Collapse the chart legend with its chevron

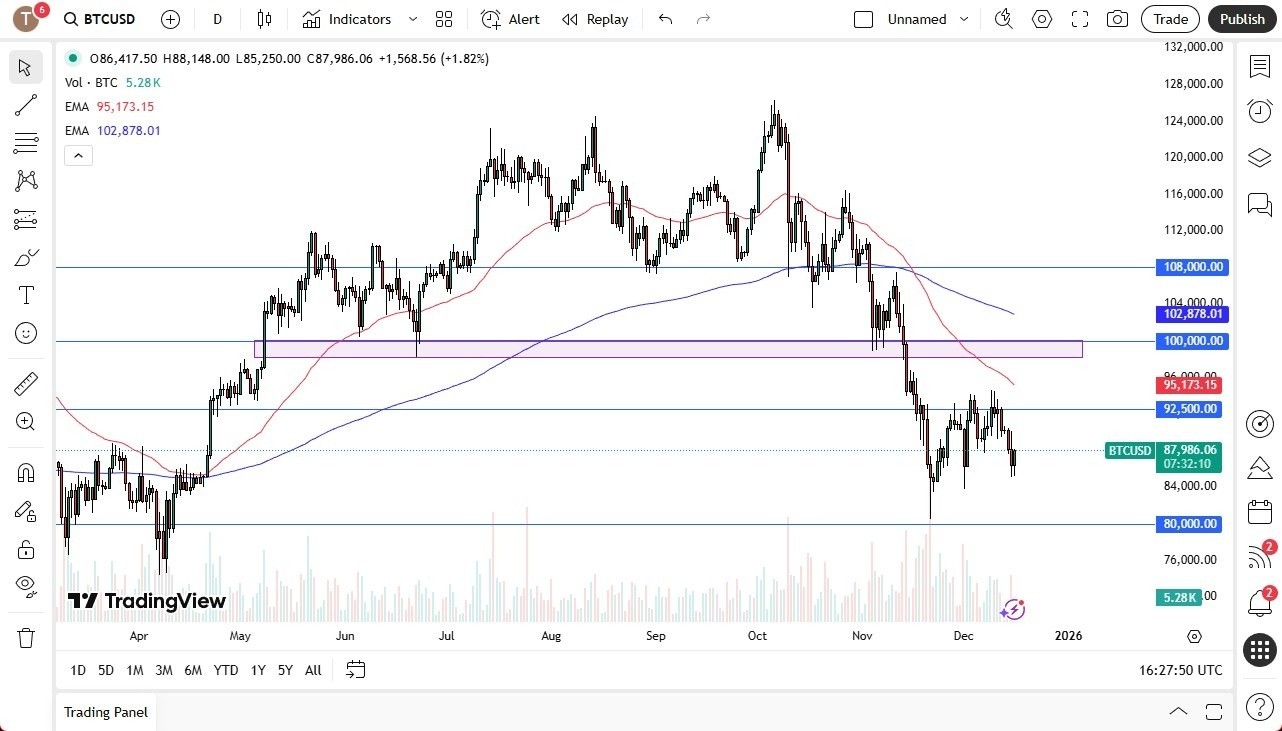[x=78, y=155]
